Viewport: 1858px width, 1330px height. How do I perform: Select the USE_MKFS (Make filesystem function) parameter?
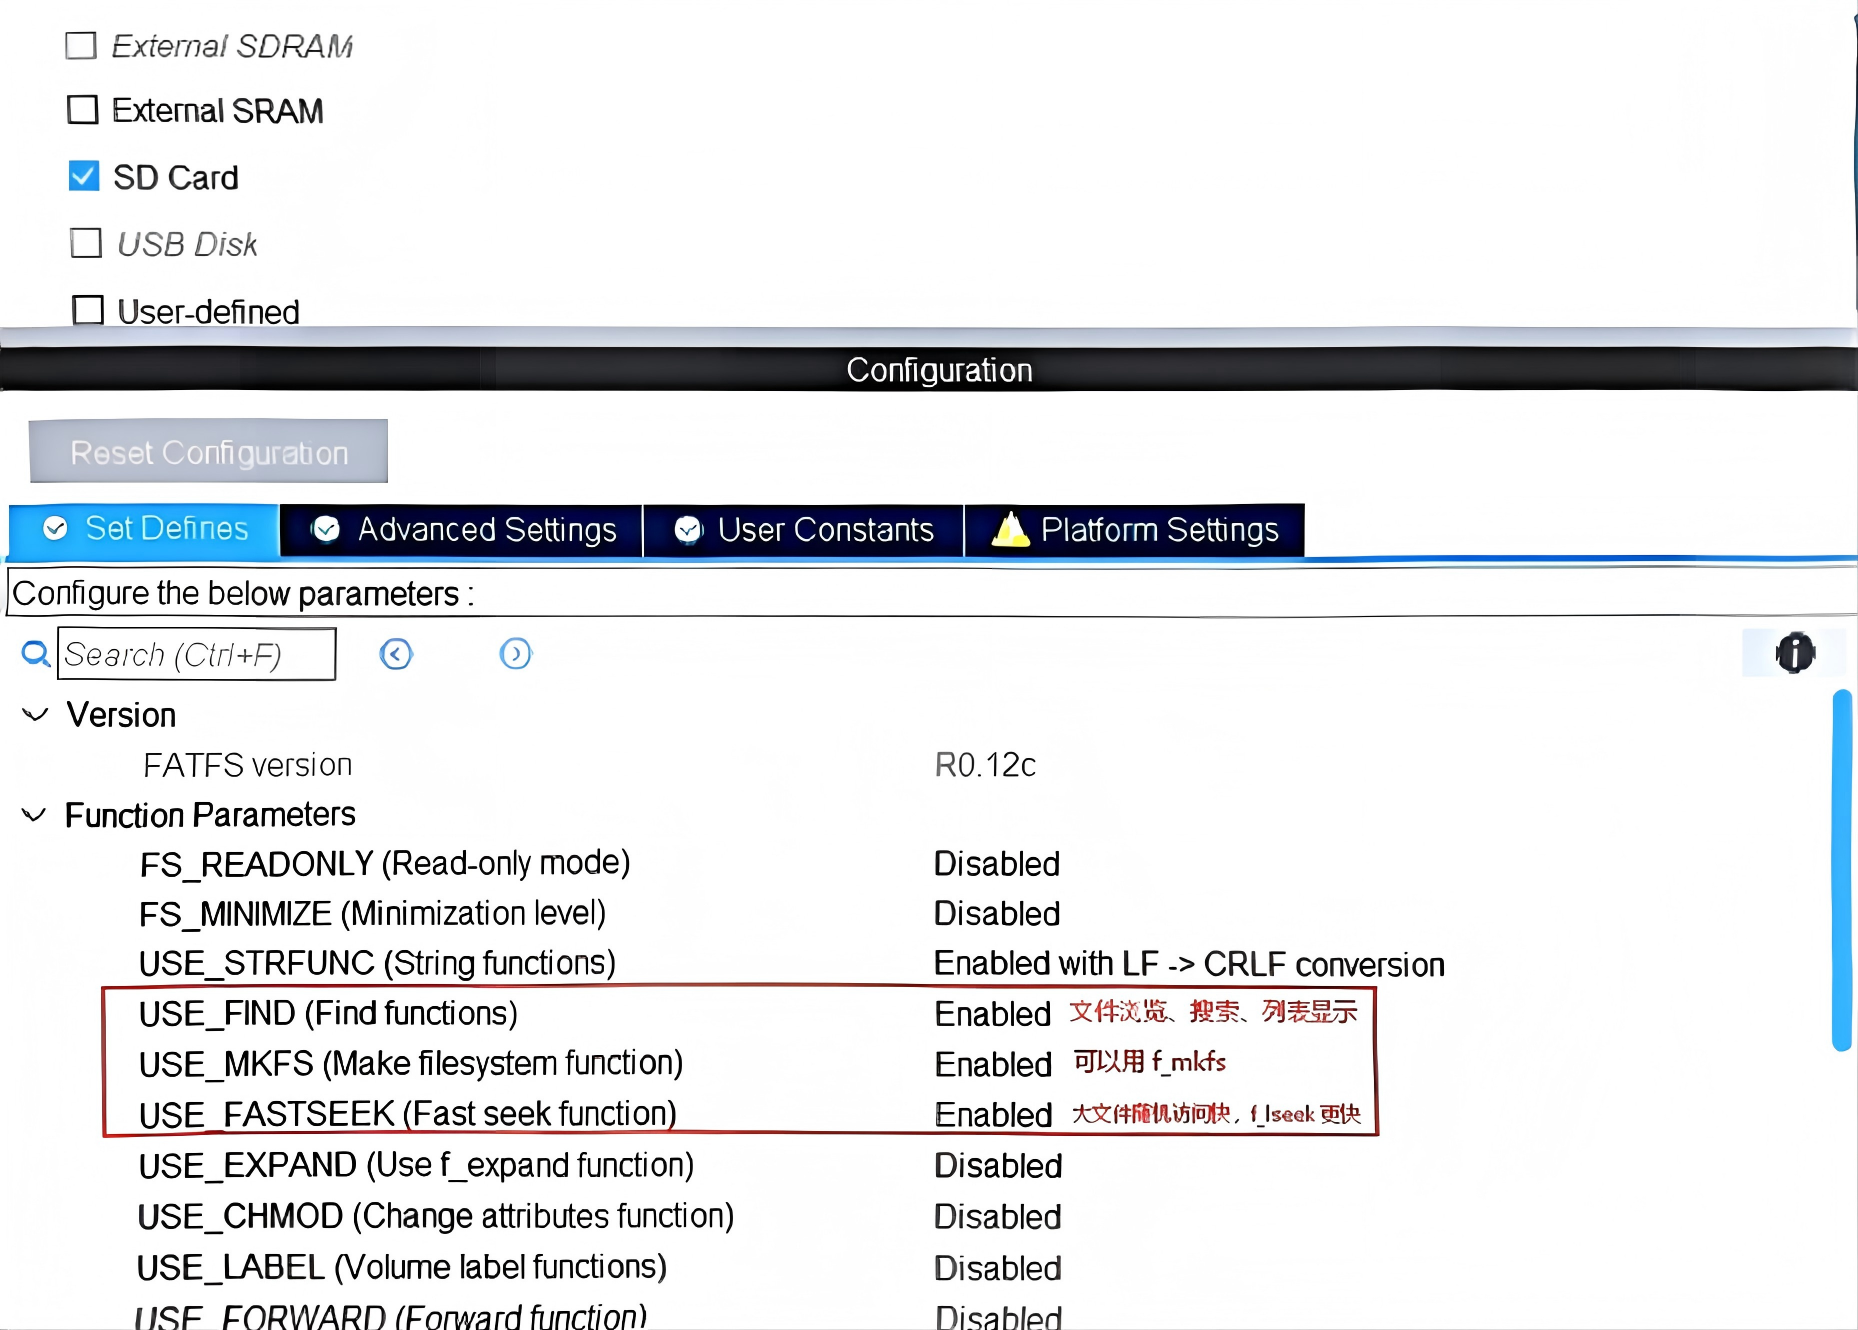point(411,1064)
